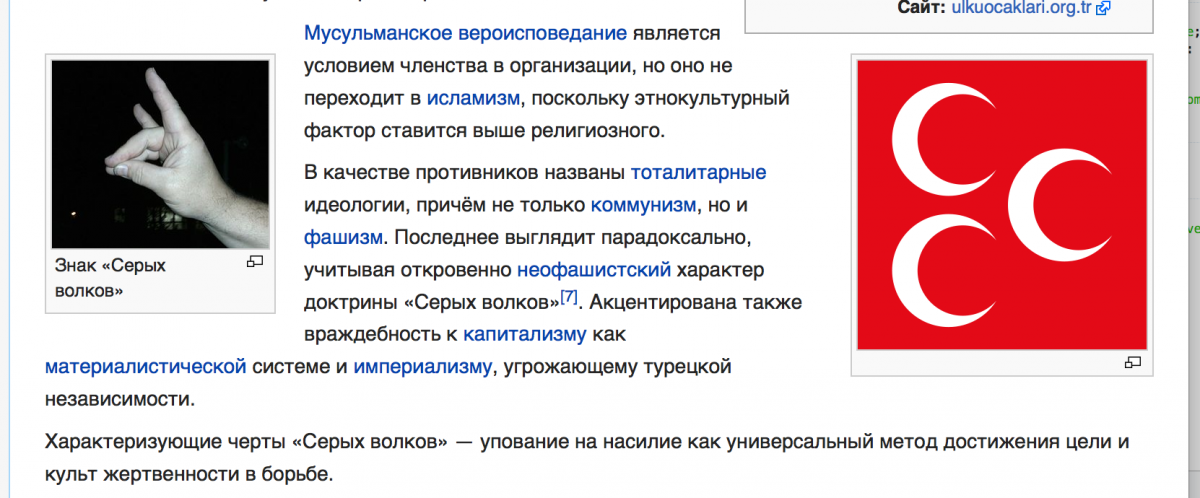Click the «тоталитарные» link
Viewport: 1200px width, 498px height.
coord(698,173)
